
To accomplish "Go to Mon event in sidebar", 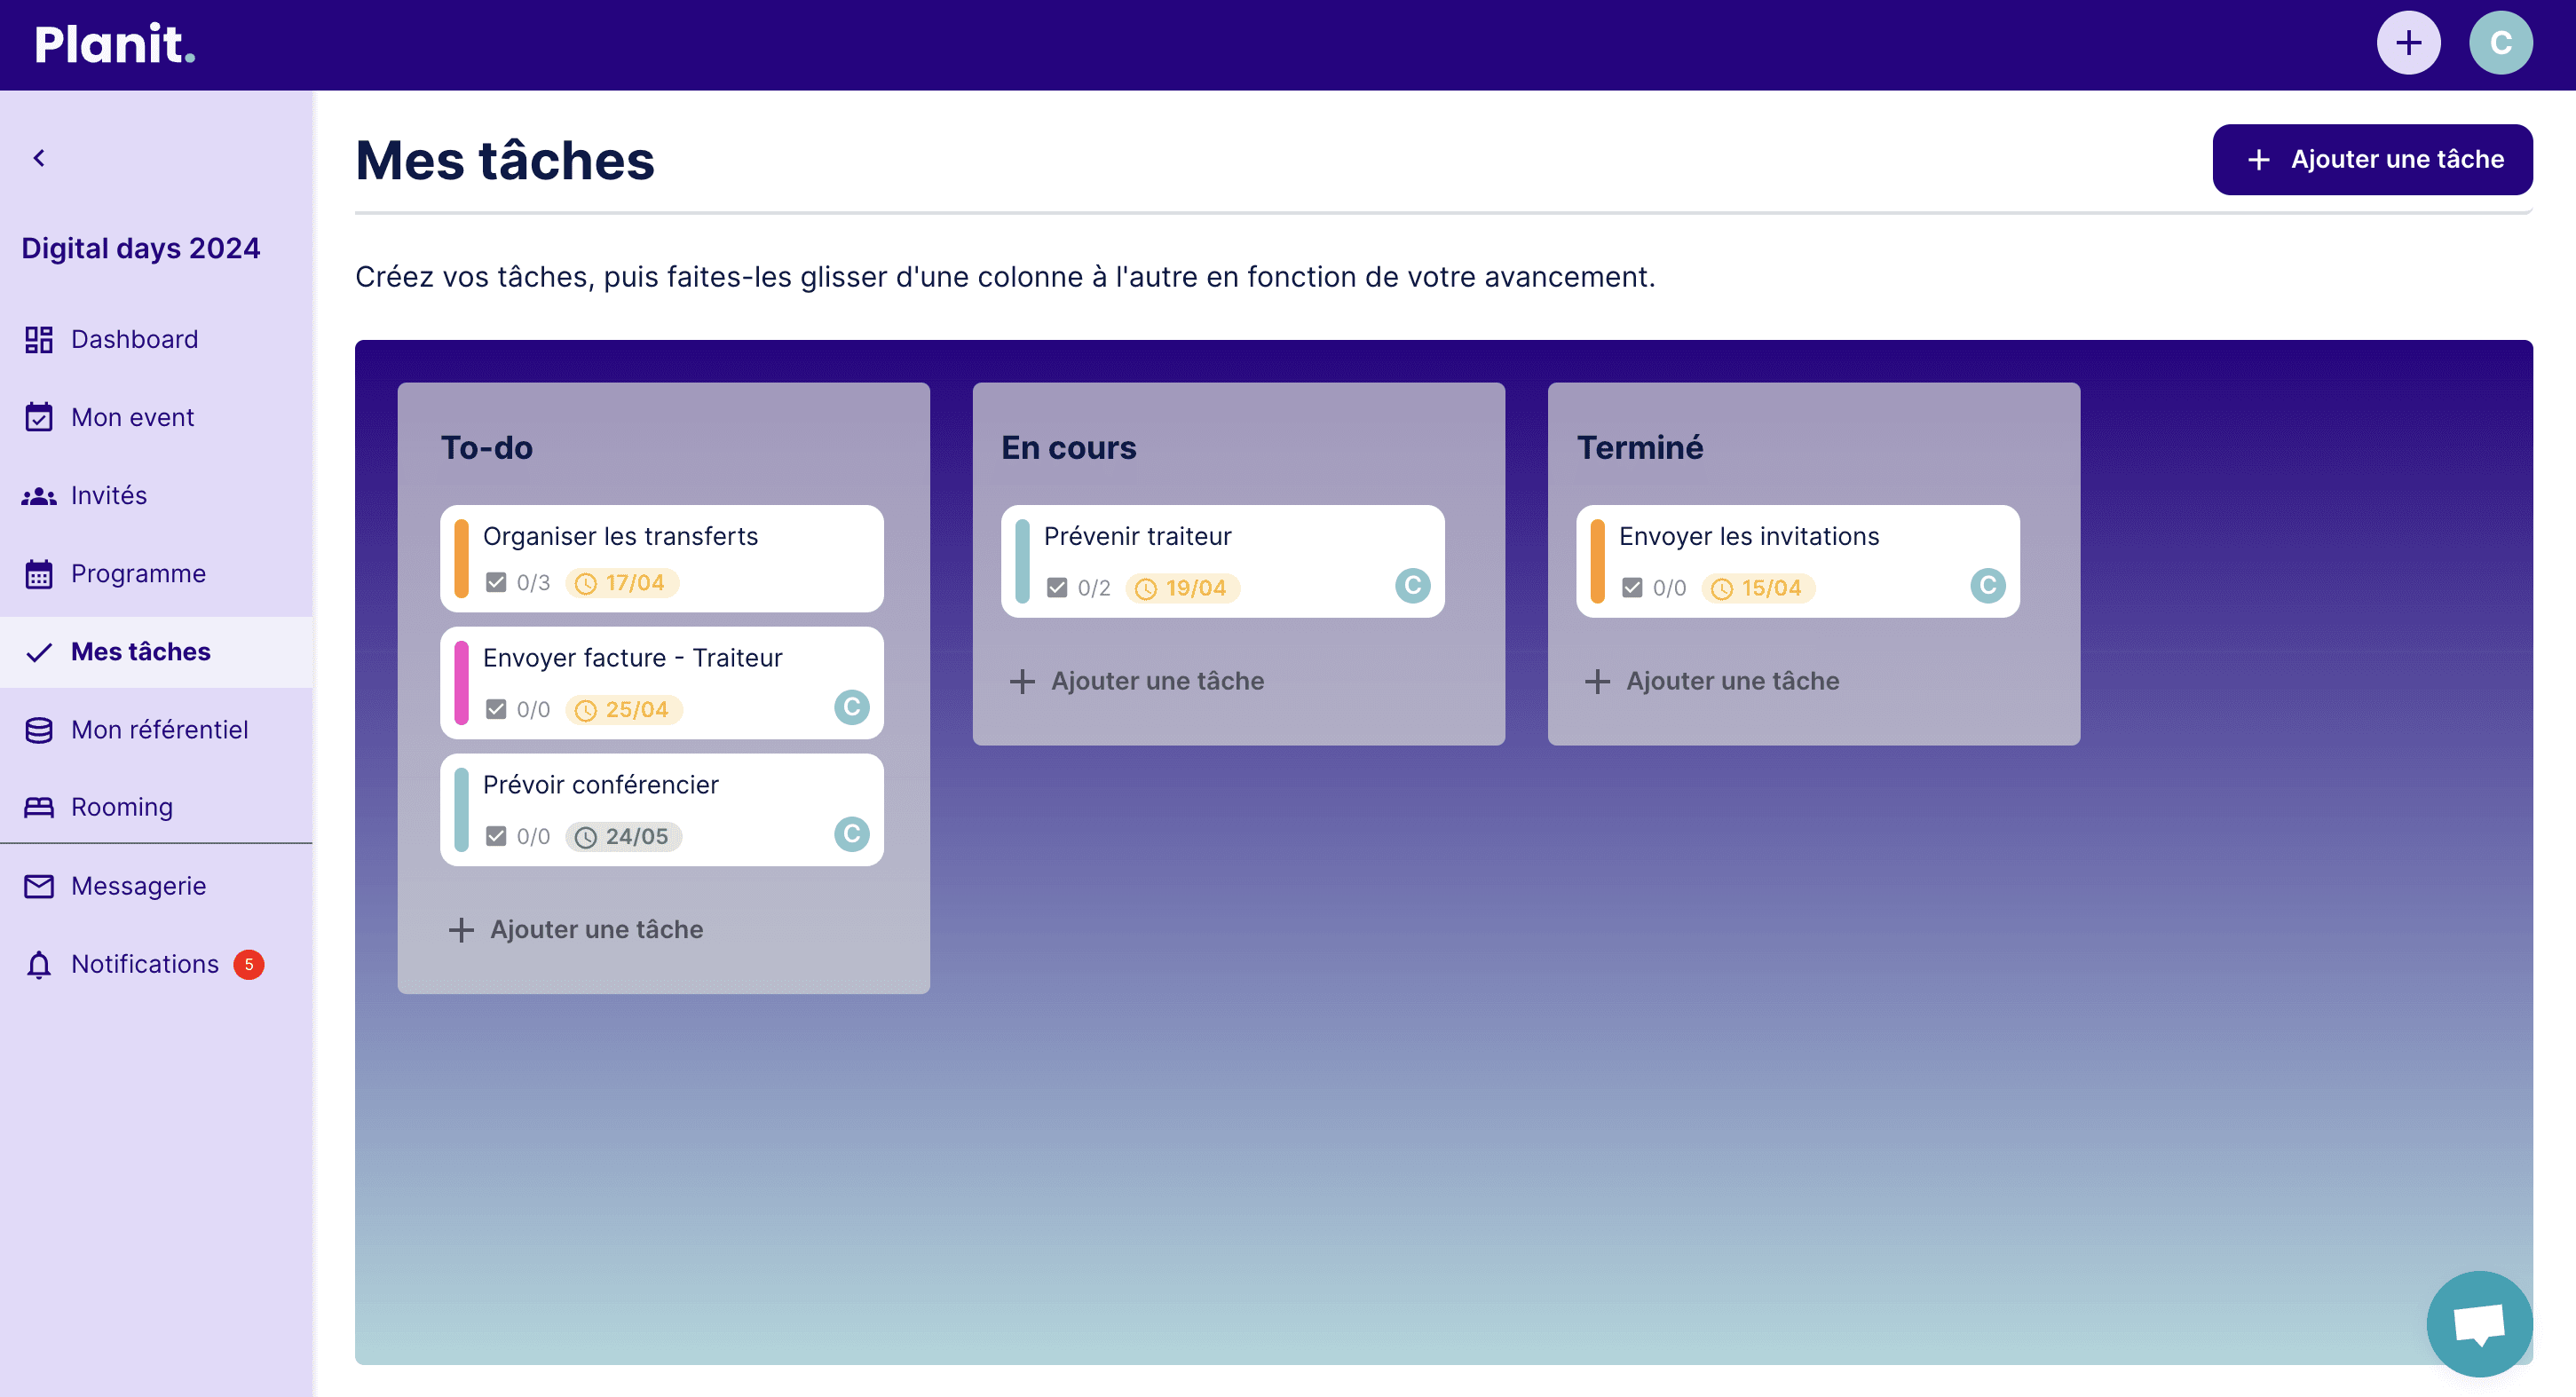I will tap(156, 417).
